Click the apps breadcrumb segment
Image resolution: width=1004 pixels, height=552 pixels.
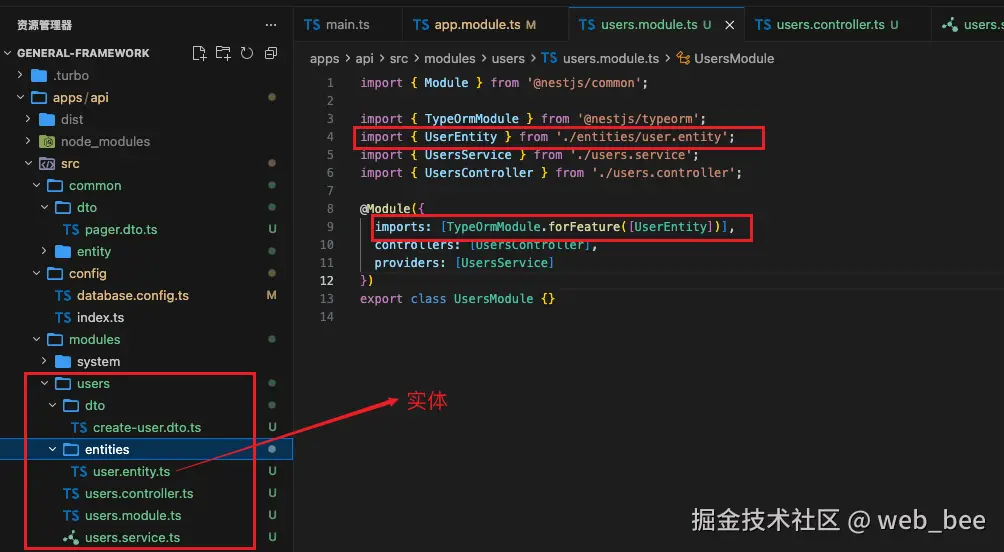click(x=325, y=59)
